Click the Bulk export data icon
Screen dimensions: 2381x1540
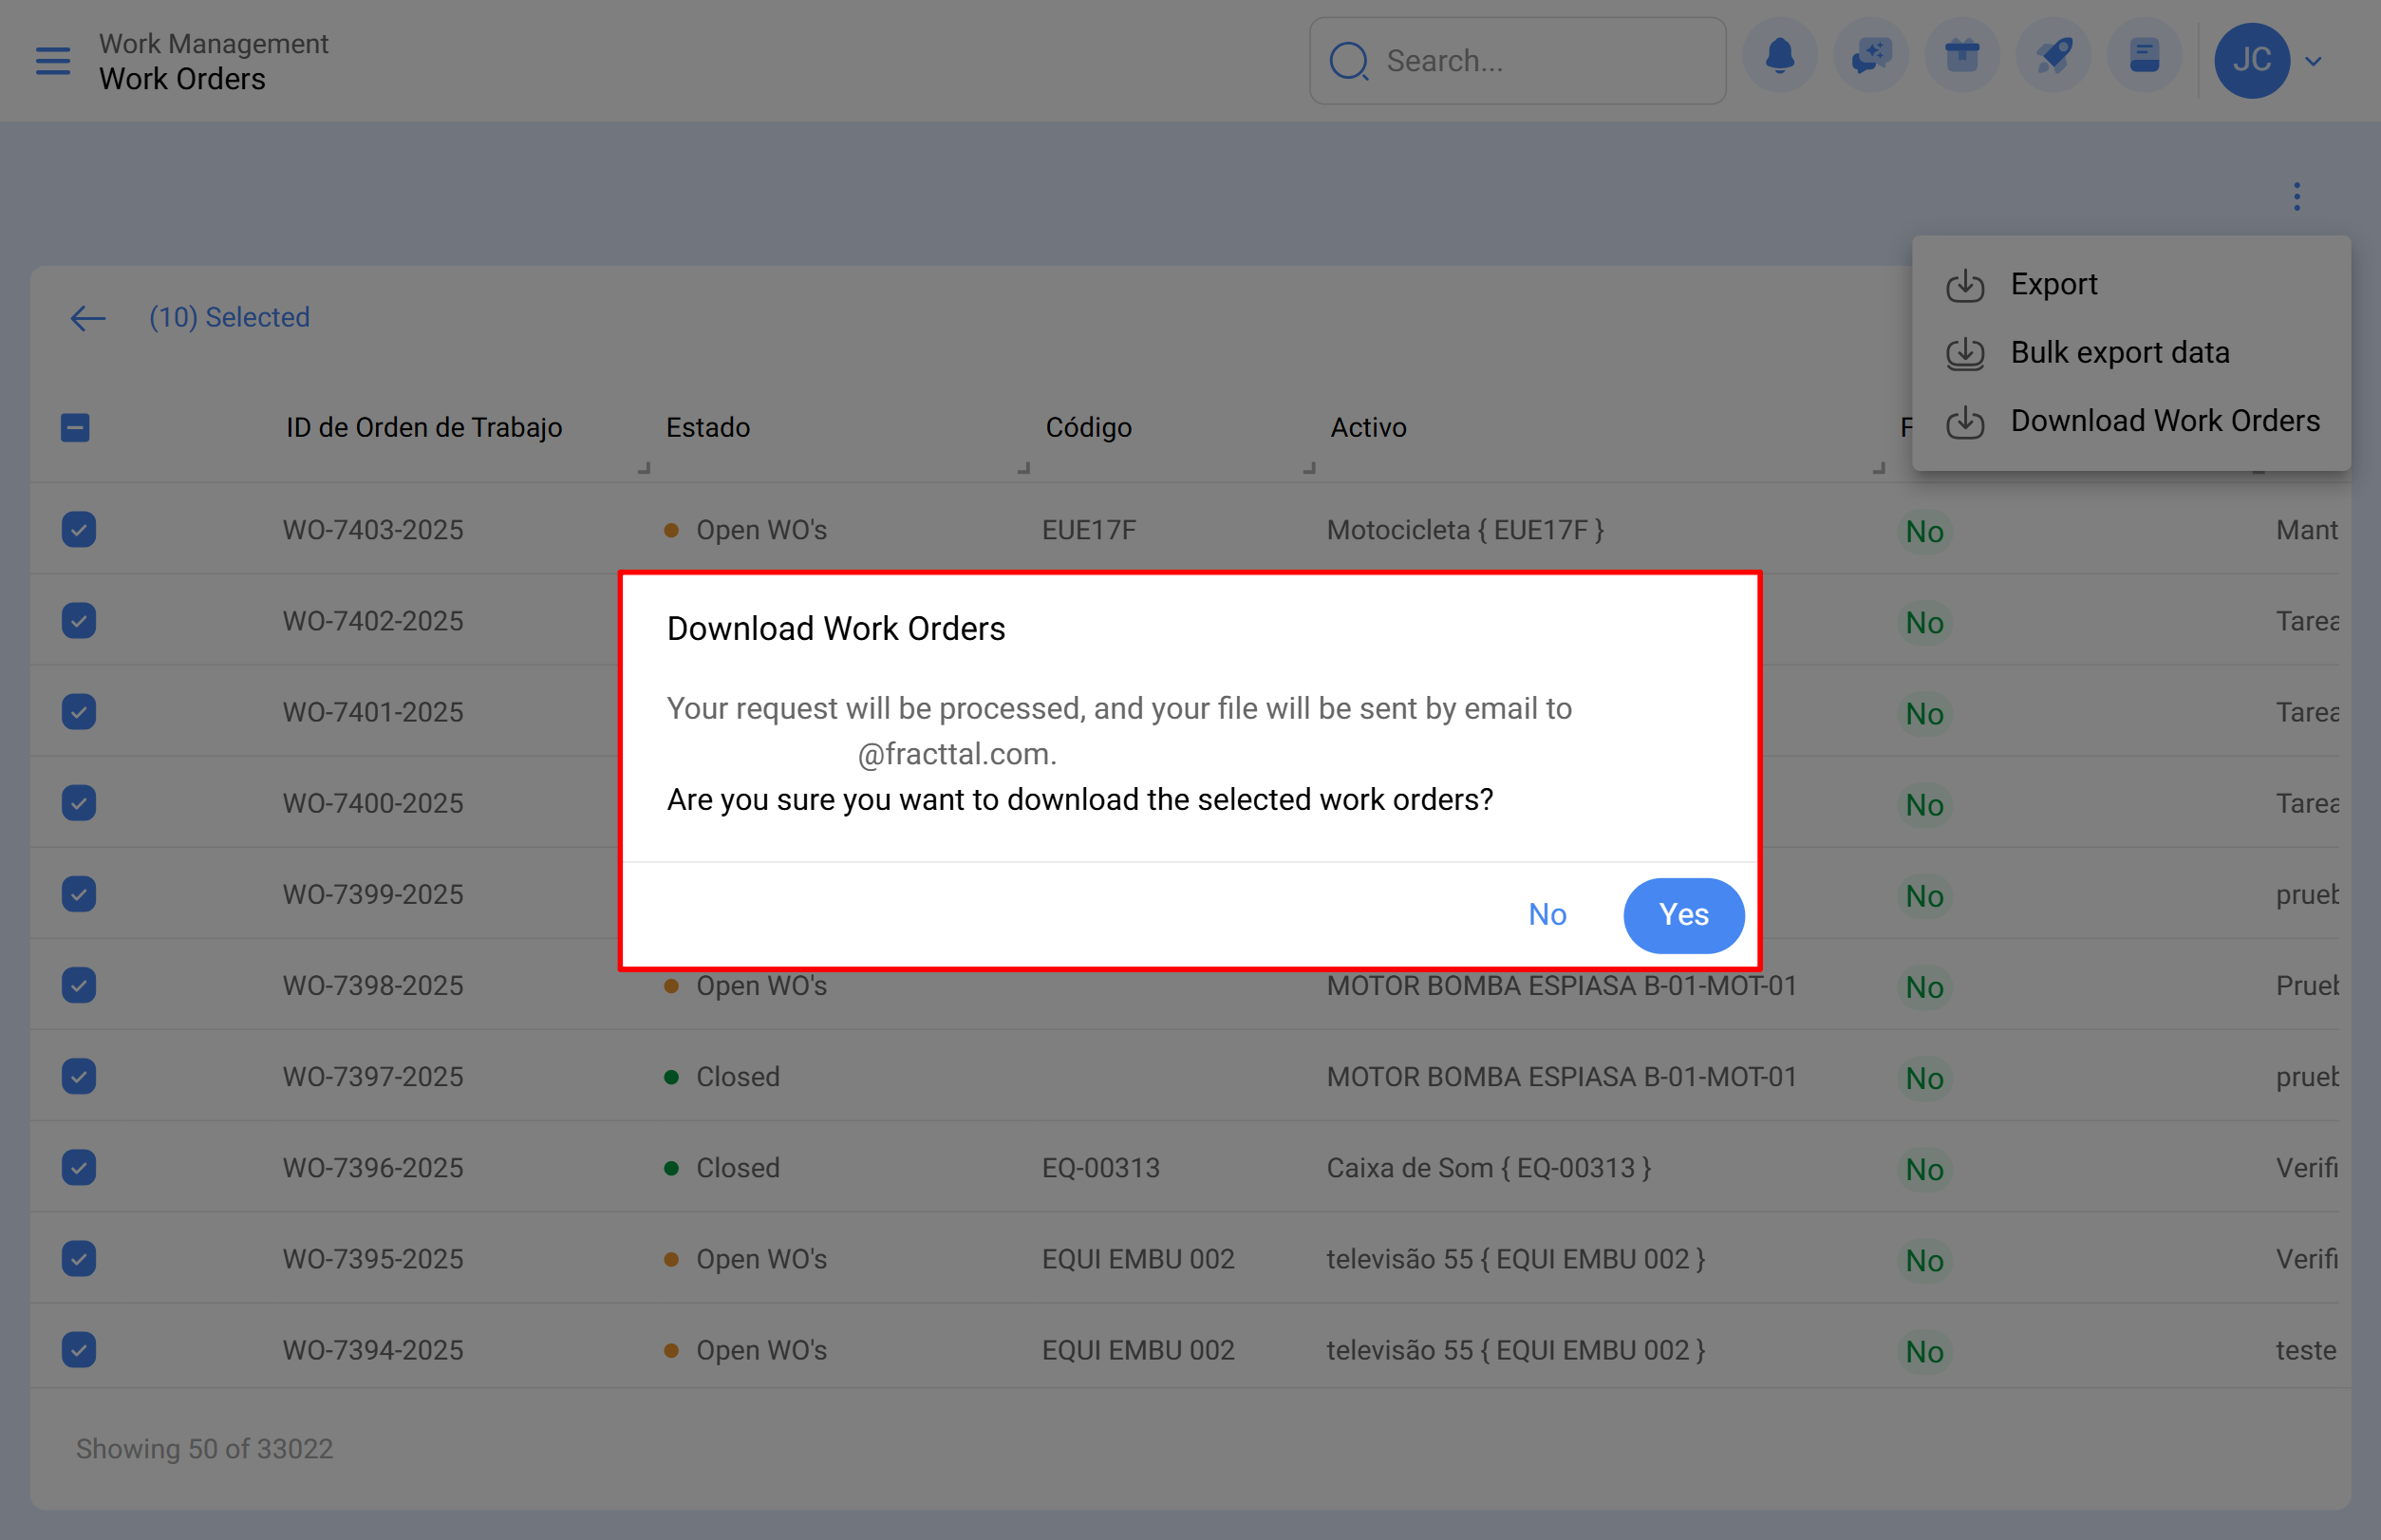coord(1965,353)
